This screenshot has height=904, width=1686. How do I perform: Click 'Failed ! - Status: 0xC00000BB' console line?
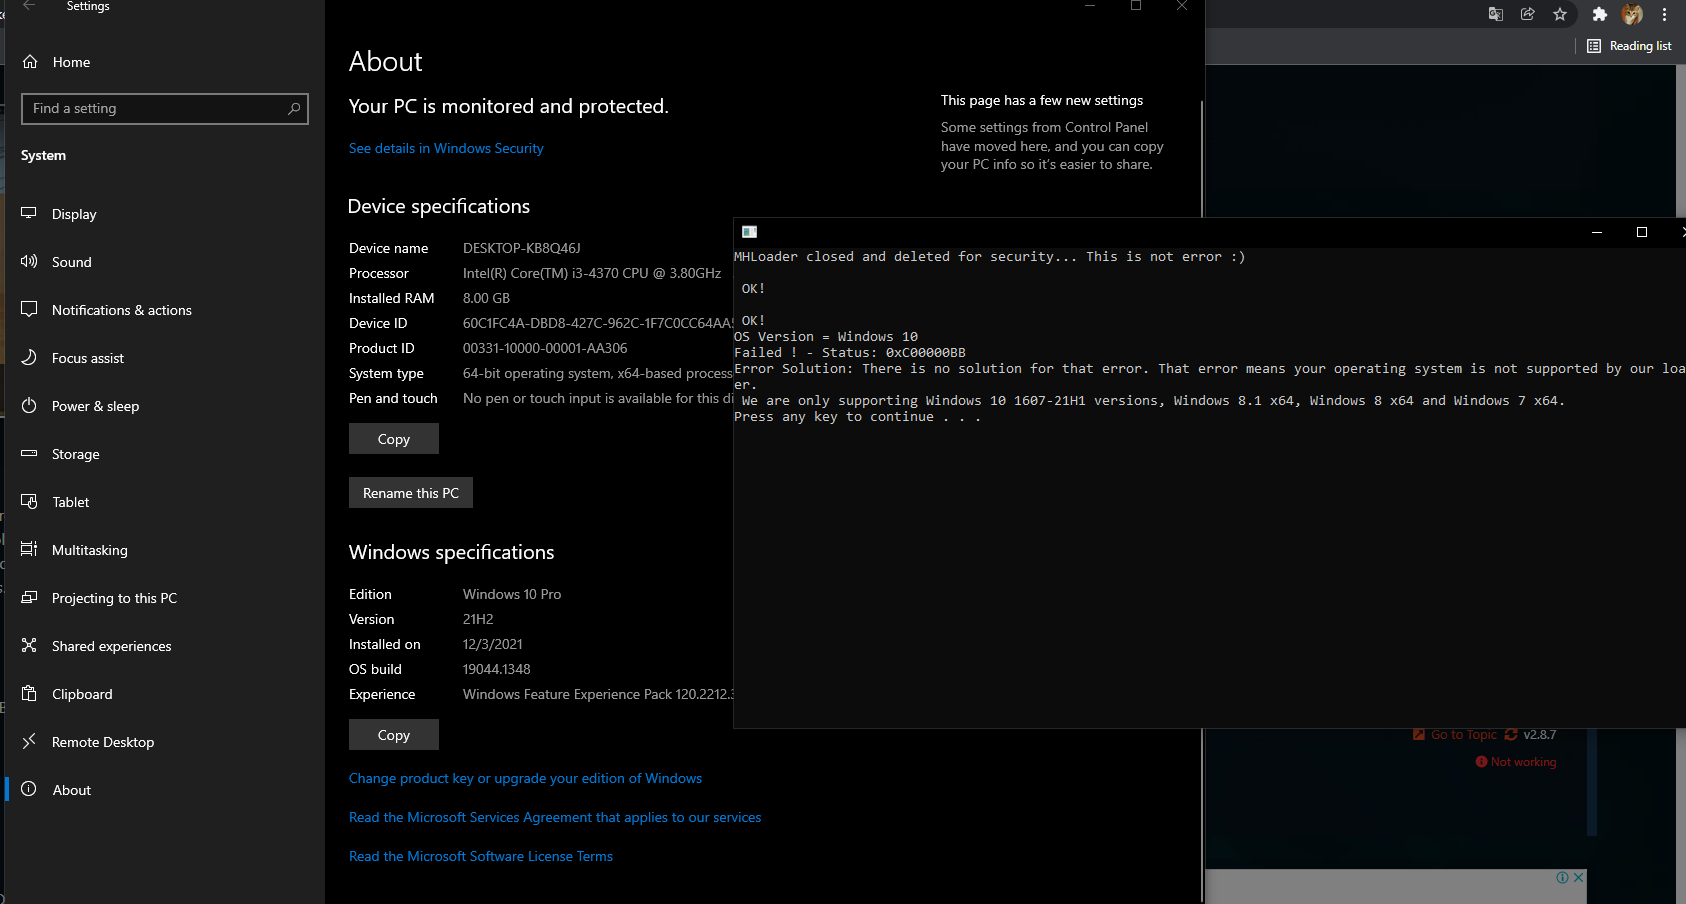pos(850,353)
